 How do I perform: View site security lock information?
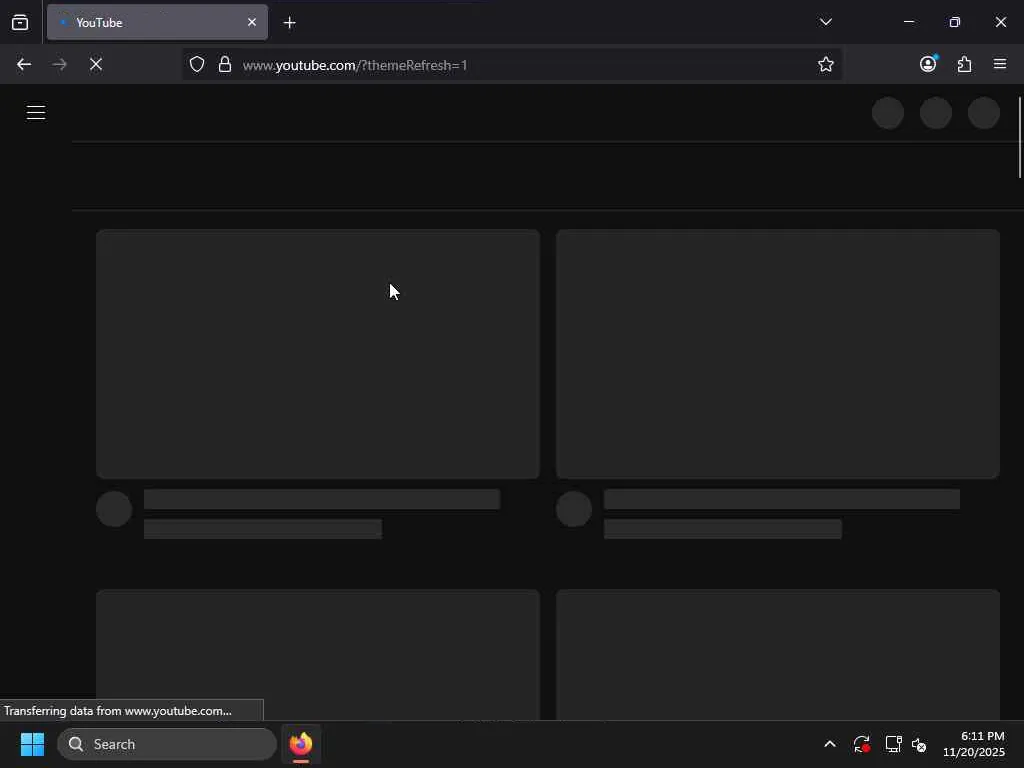pyautogui.click(x=225, y=64)
